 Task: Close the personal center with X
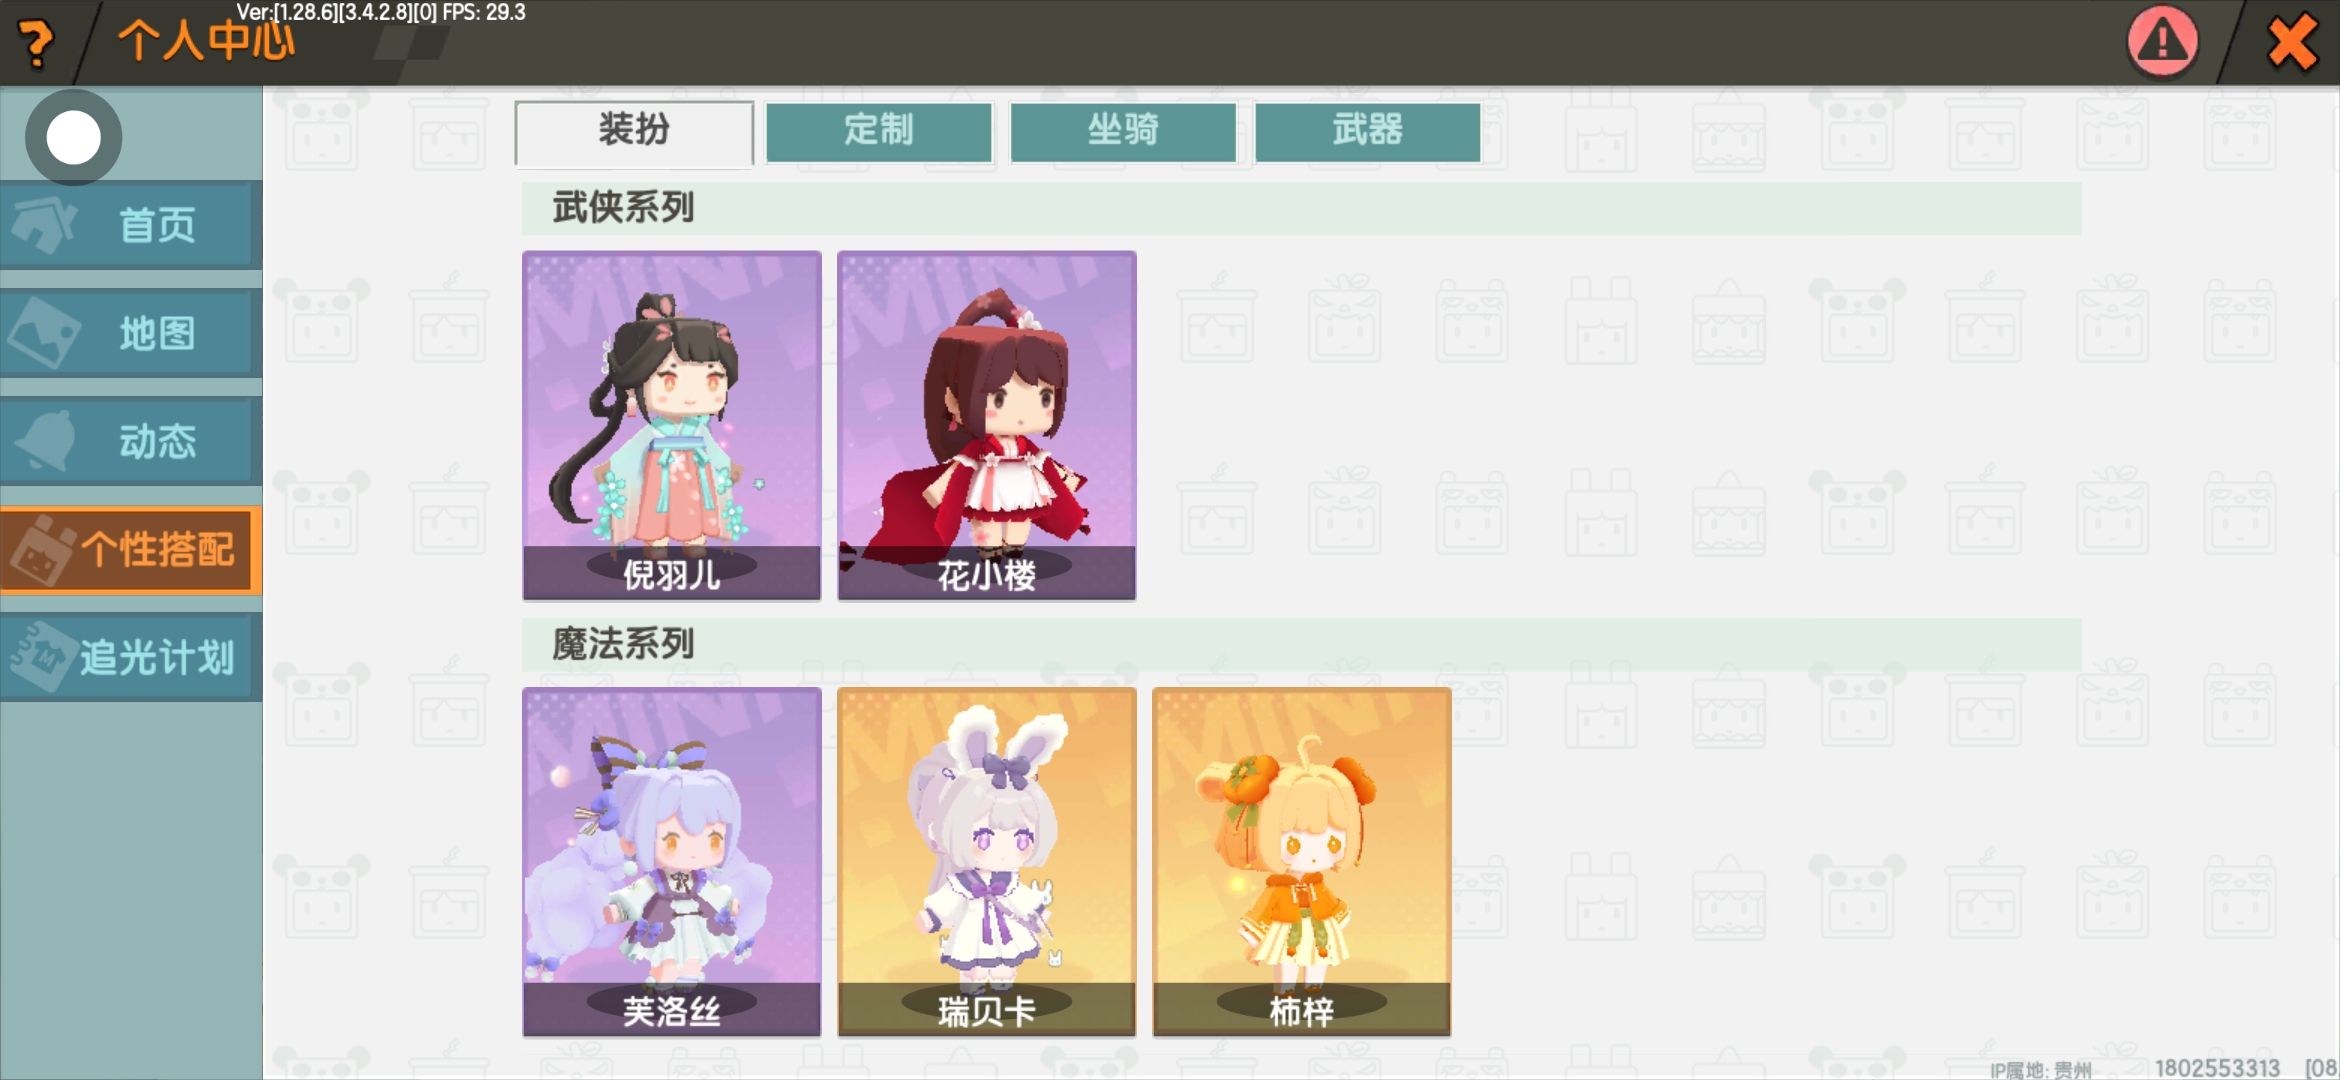[x=2292, y=43]
